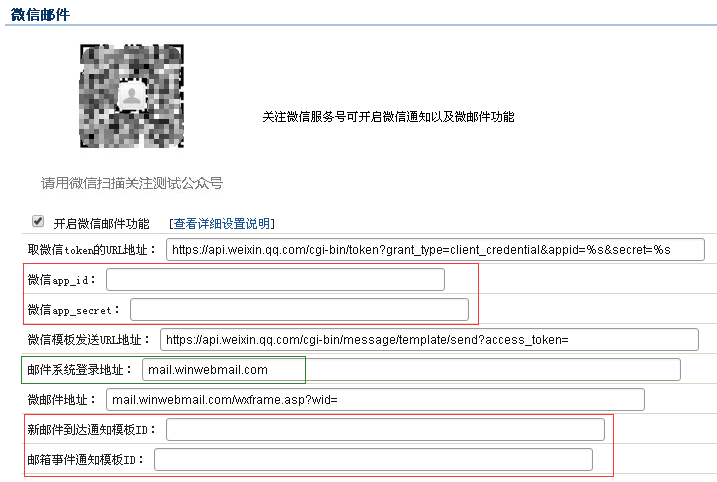Click the WeChat QR code image
The height and width of the screenshot is (482, 717).
tap(132, 96)
